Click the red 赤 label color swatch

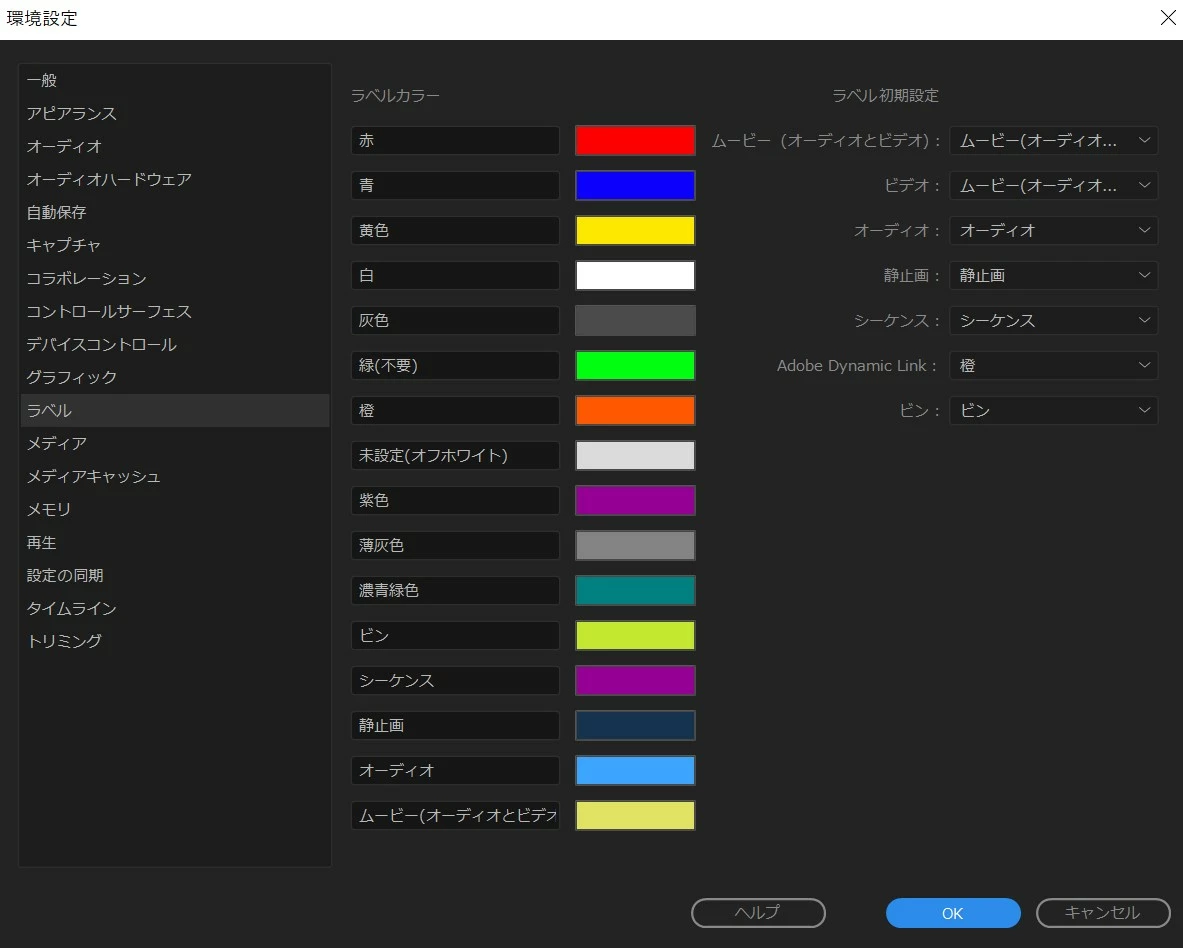(x=635, y=140)
